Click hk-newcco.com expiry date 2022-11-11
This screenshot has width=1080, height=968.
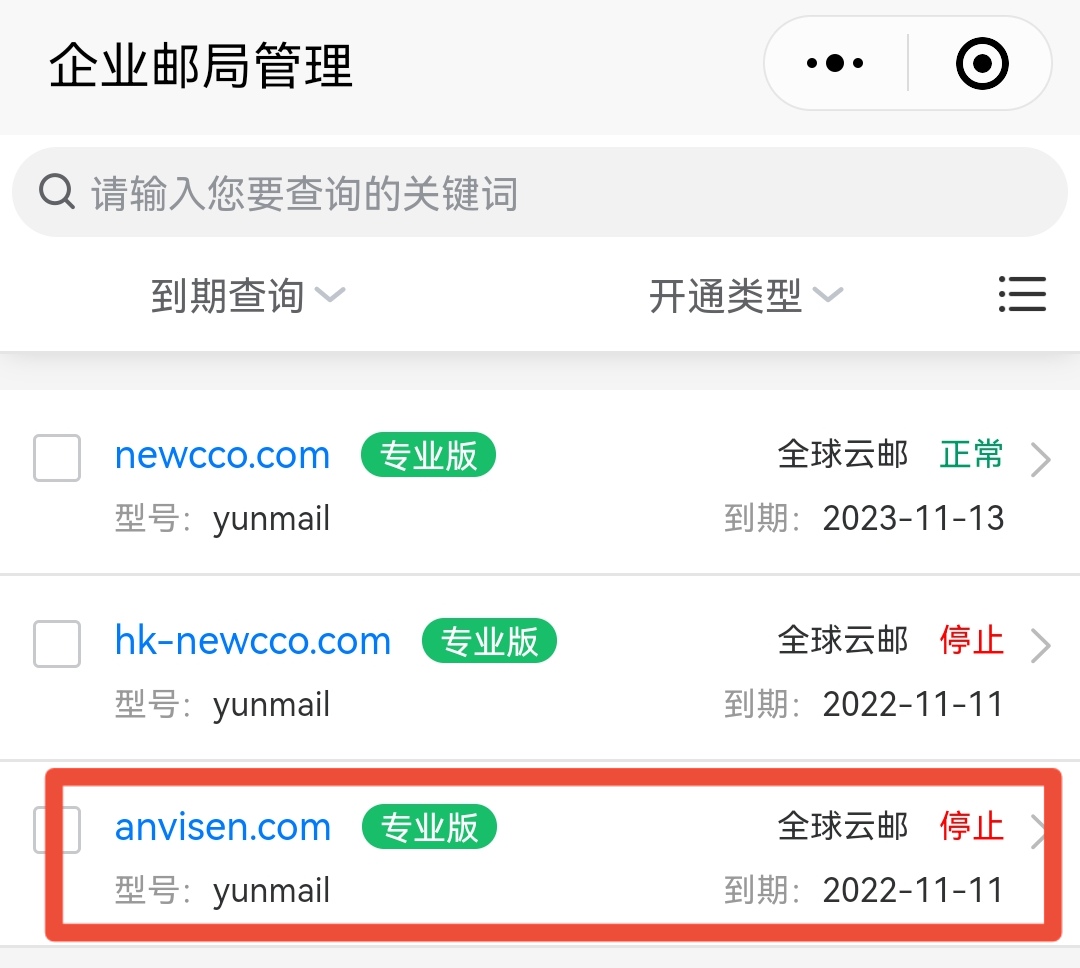pyautogui.click(x=913, y=704)
